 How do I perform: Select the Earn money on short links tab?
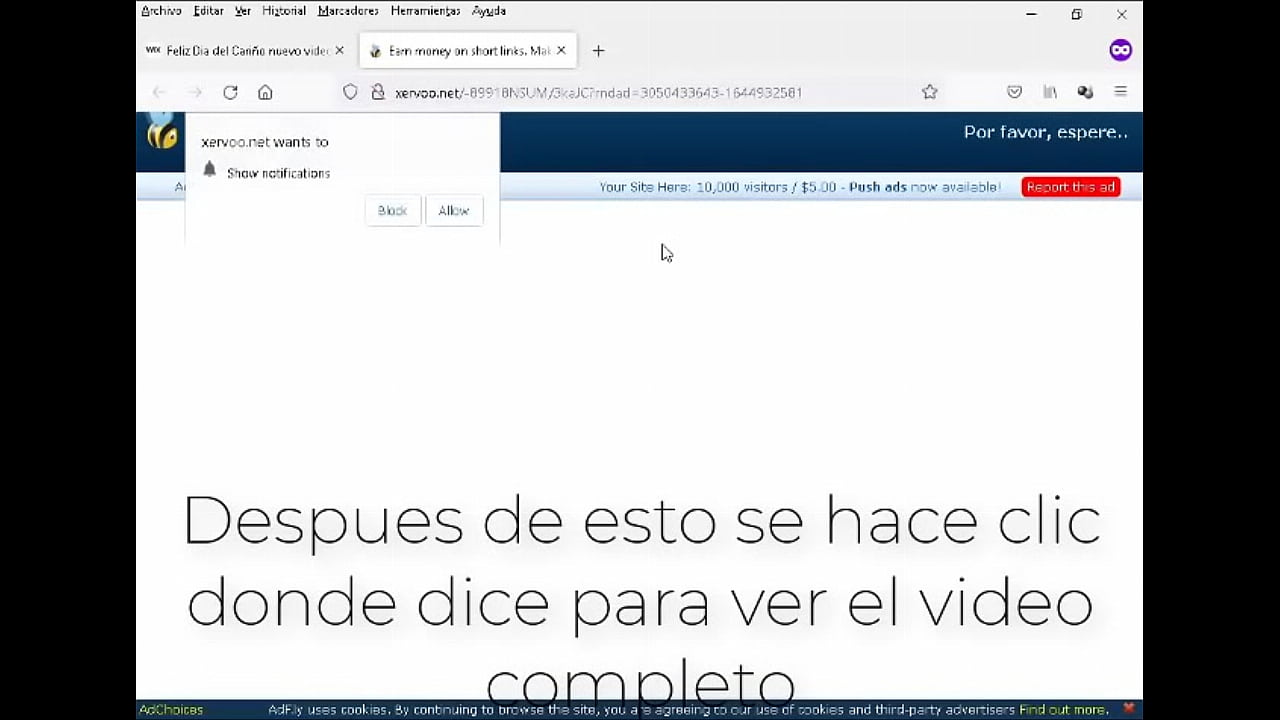tap(468, 51)
